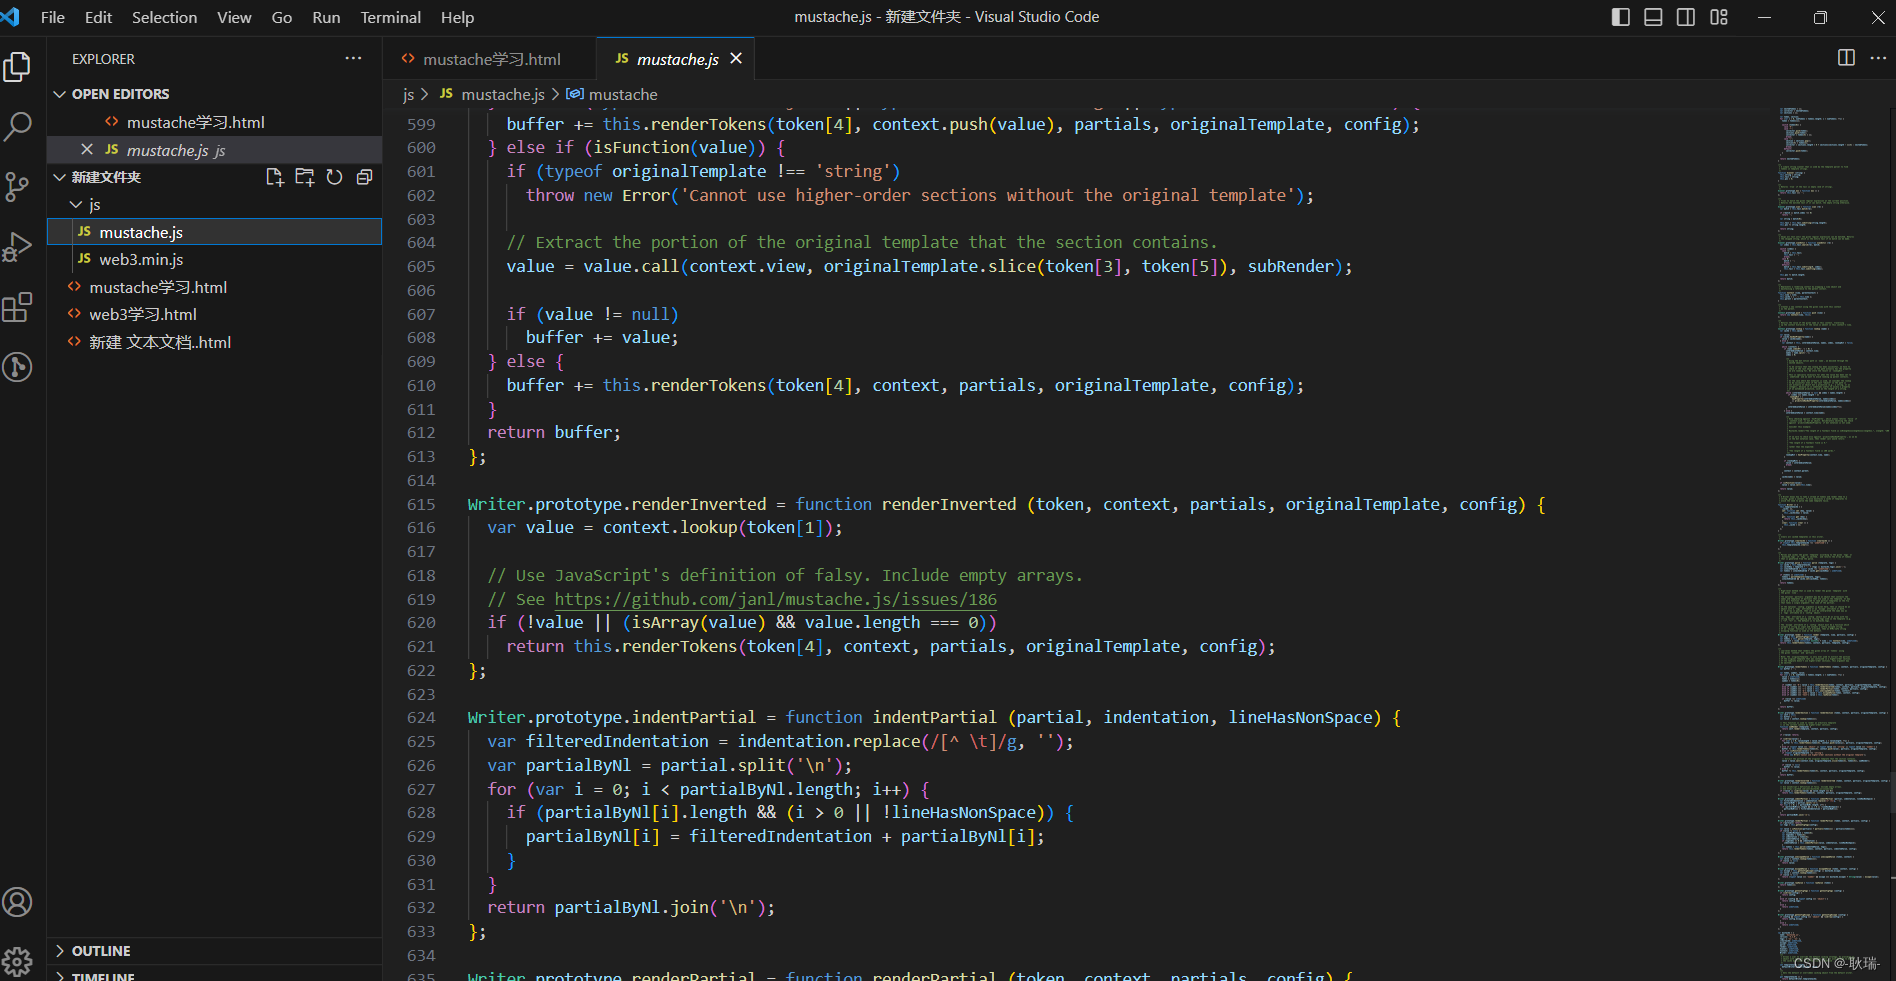This screenshot has width=1896, height=981.
Task: Follow the github.com/janl/mustache.js/issues/186 link
Action: pyautogui.click(x=775, y=599)
